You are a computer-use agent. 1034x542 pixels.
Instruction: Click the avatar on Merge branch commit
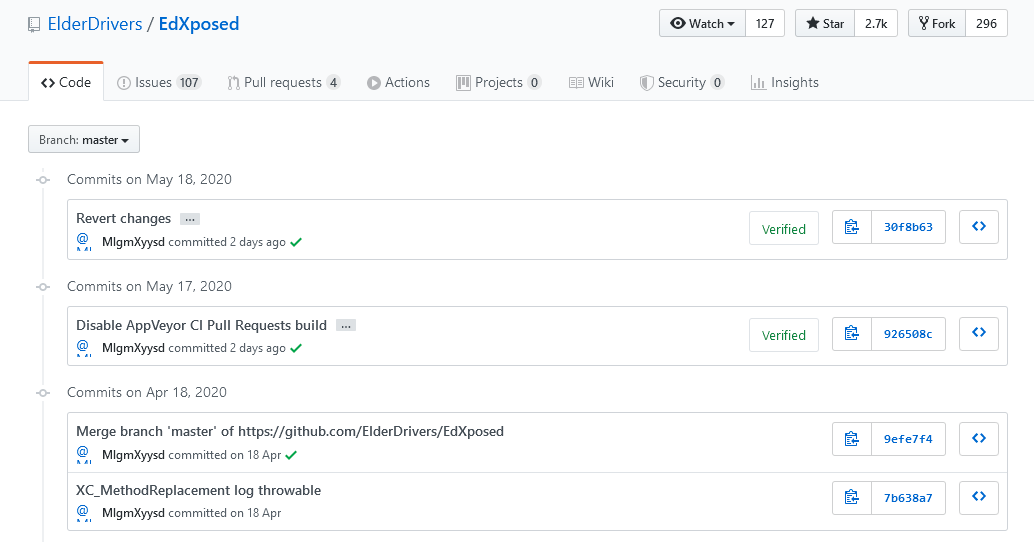tap(84, 454)
